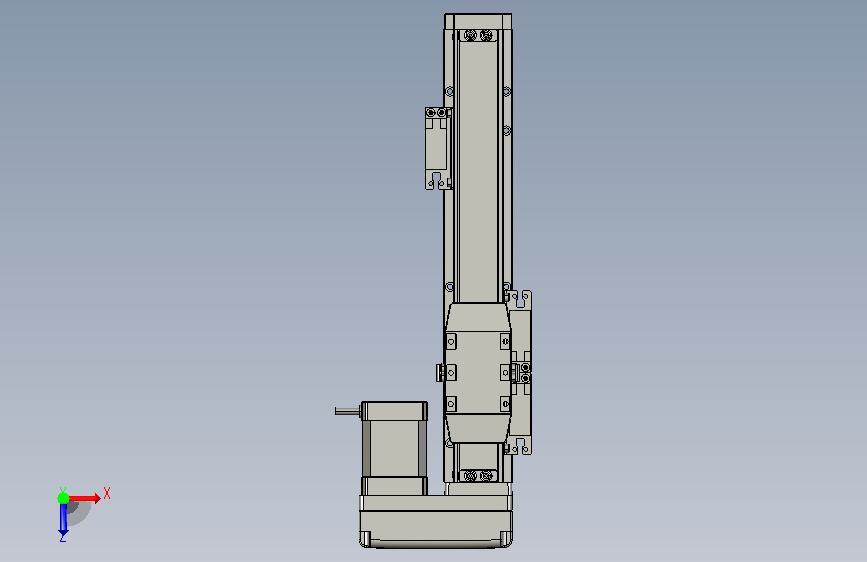
Task: Select the top end cap of the actuator
Action: click(478, 21)
